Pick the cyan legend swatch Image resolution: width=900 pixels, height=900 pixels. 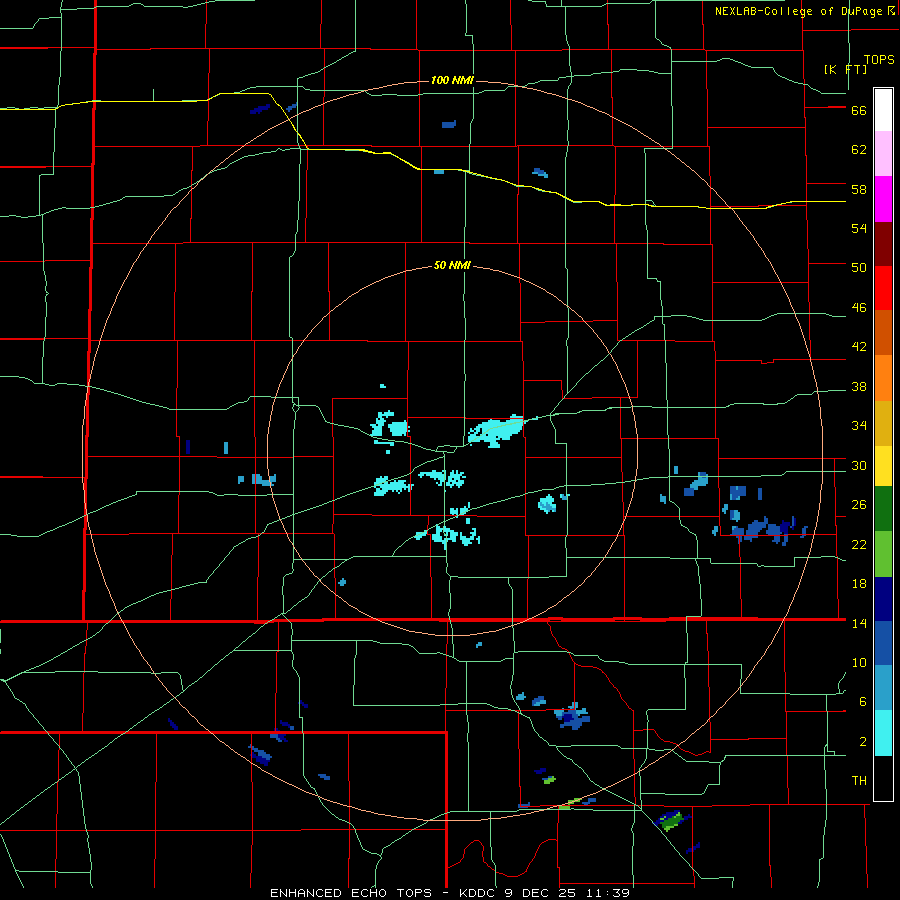[883, 732]
